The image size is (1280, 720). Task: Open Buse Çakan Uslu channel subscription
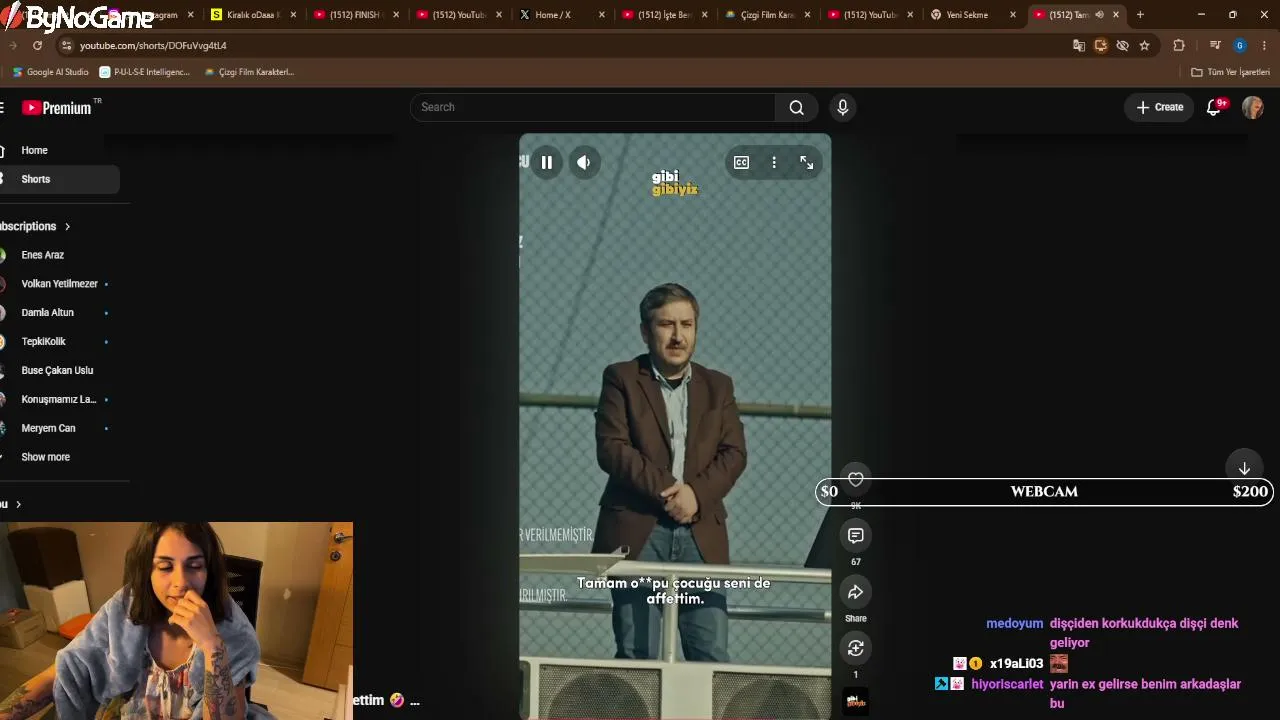[x=57, y=370]
